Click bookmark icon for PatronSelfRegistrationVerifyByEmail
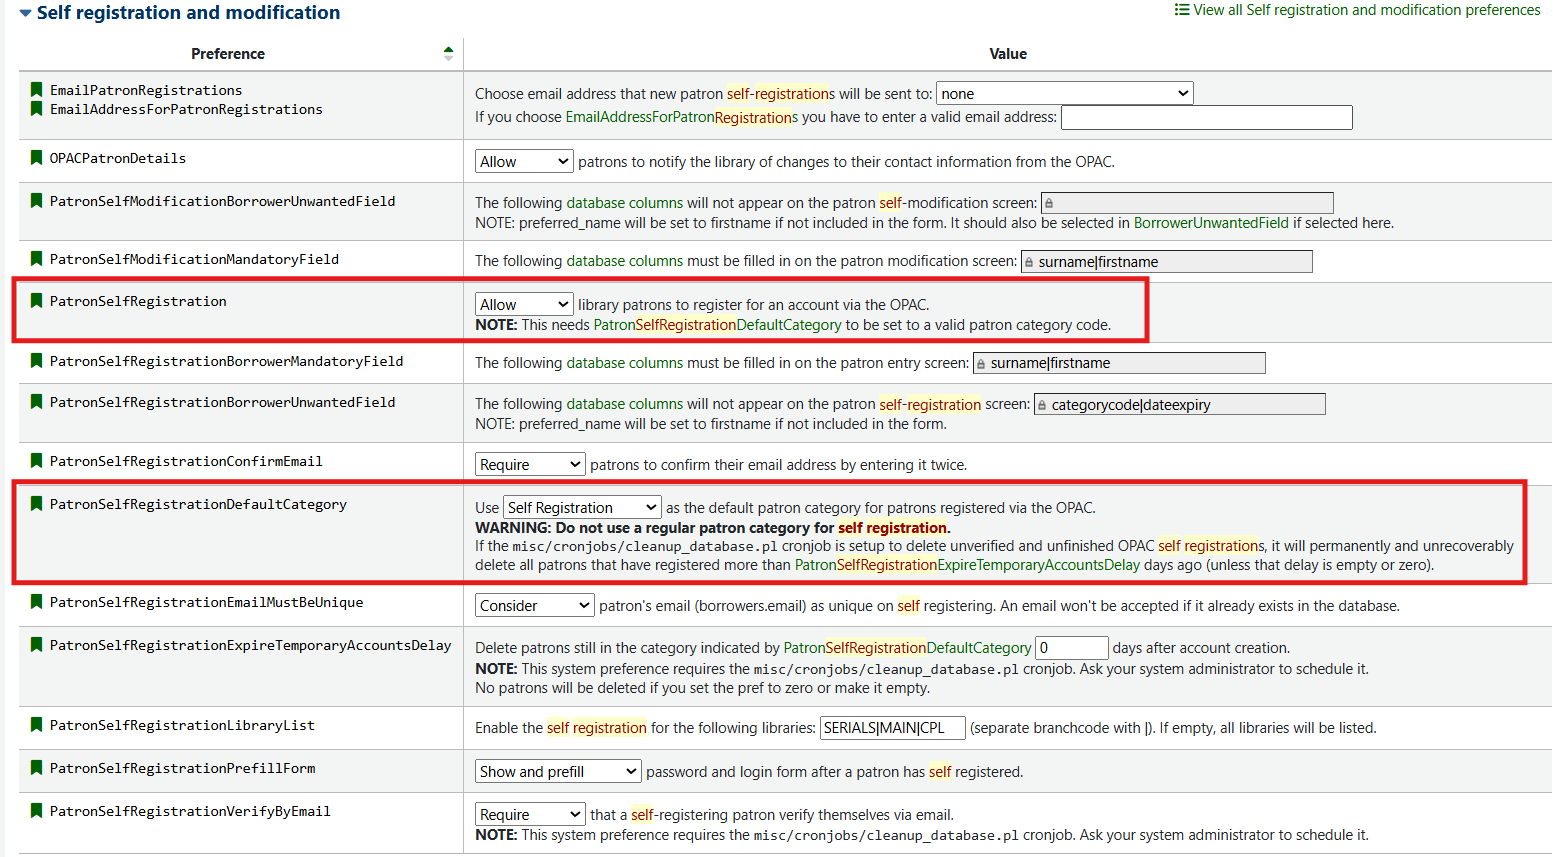Image resolution: width=1553 pixels, height=857 pixels. click(x=36, y=811)
